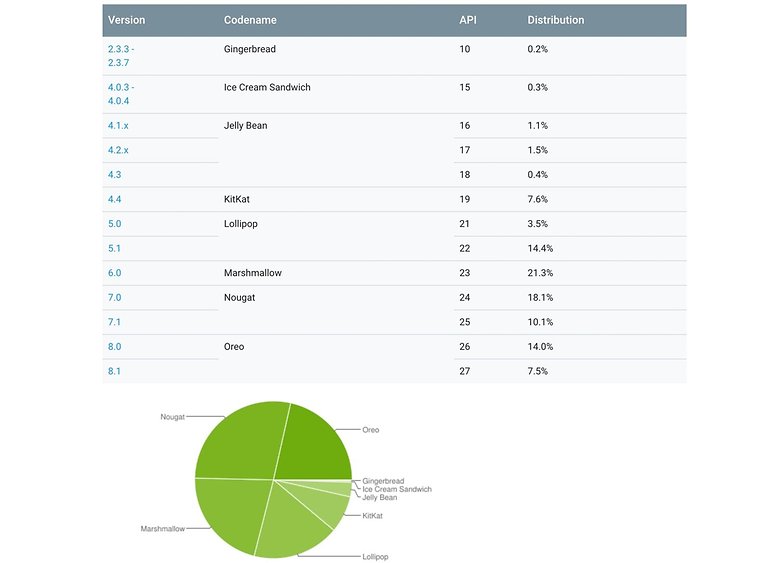Open the 4.0.3 - 4.0.4 version link
The image size is (782, 563).
tap(121, 94)
